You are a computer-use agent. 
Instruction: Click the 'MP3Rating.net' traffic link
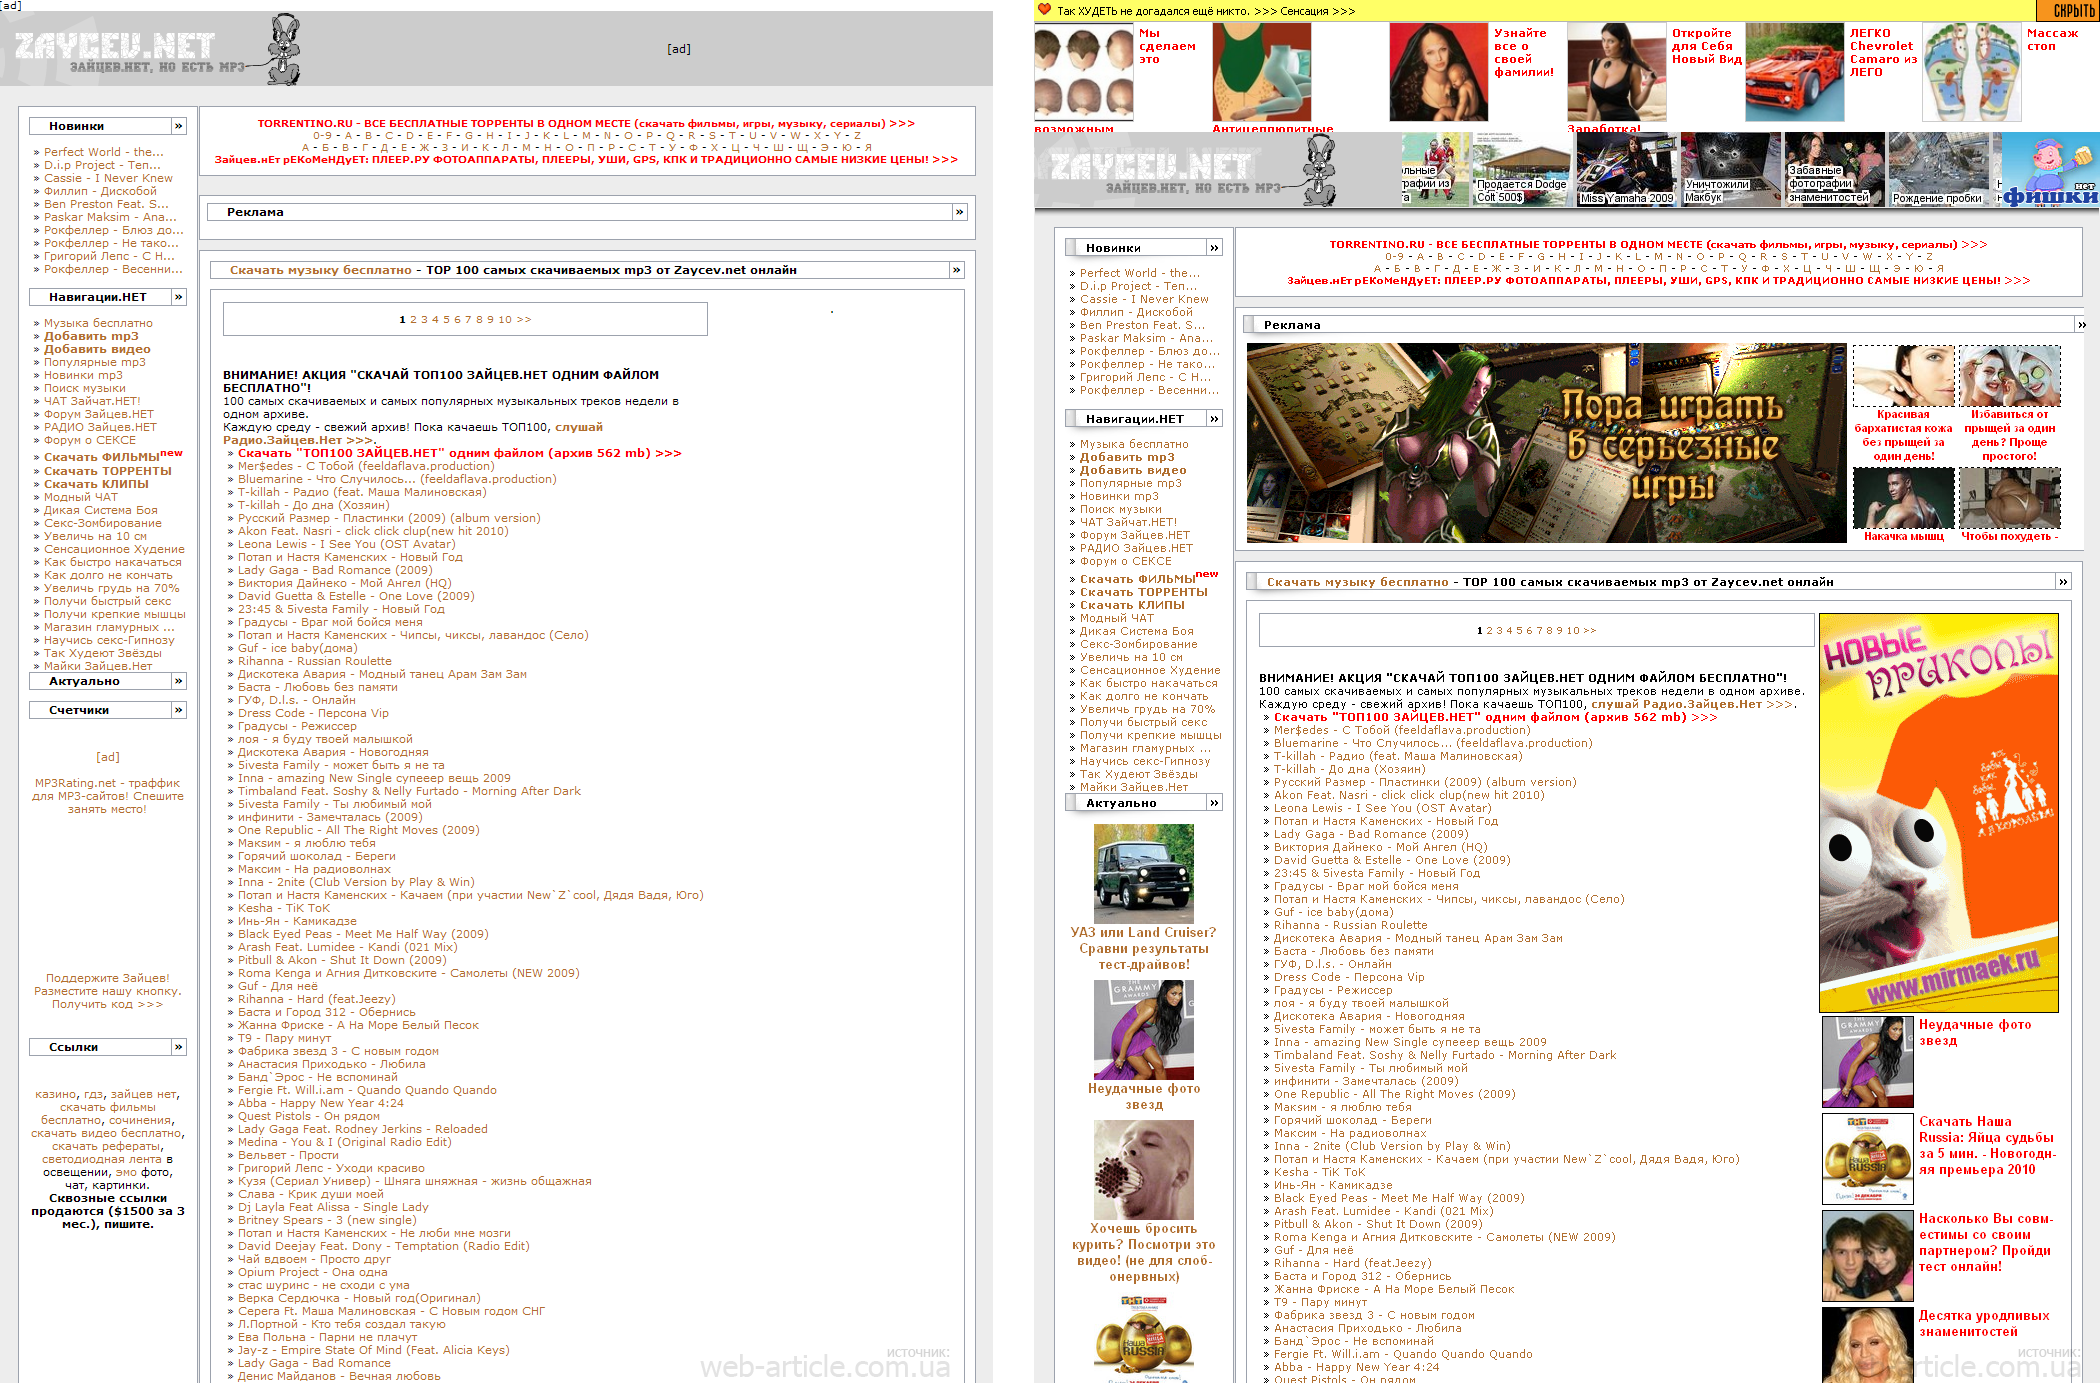tap(108, 796)
